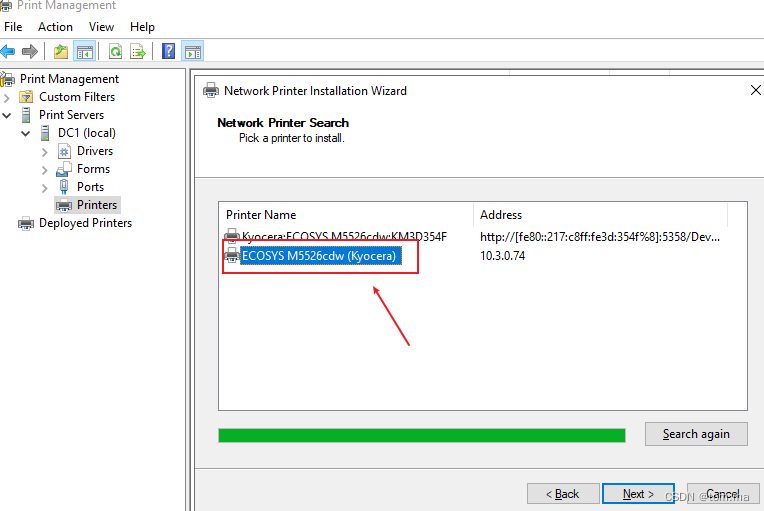Image resolution: width=764 pixels, height=511 pixels.
Task: Select Ports tree label
Action: click(x=91, y=187)
